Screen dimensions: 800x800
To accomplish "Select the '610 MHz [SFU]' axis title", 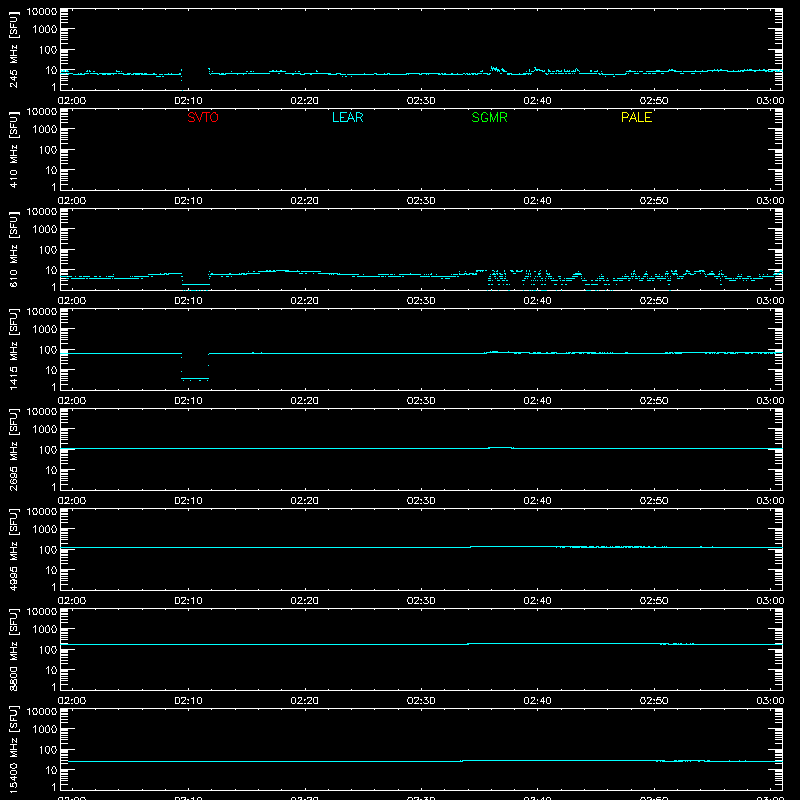I will point(14,249).
